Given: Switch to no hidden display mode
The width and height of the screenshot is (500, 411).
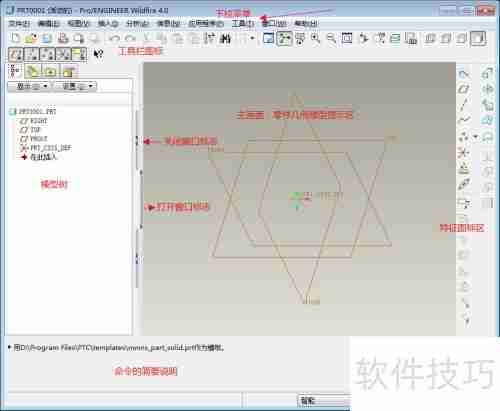Looking at the screenshot, I should pyautogui.click(x=462, y=39).
